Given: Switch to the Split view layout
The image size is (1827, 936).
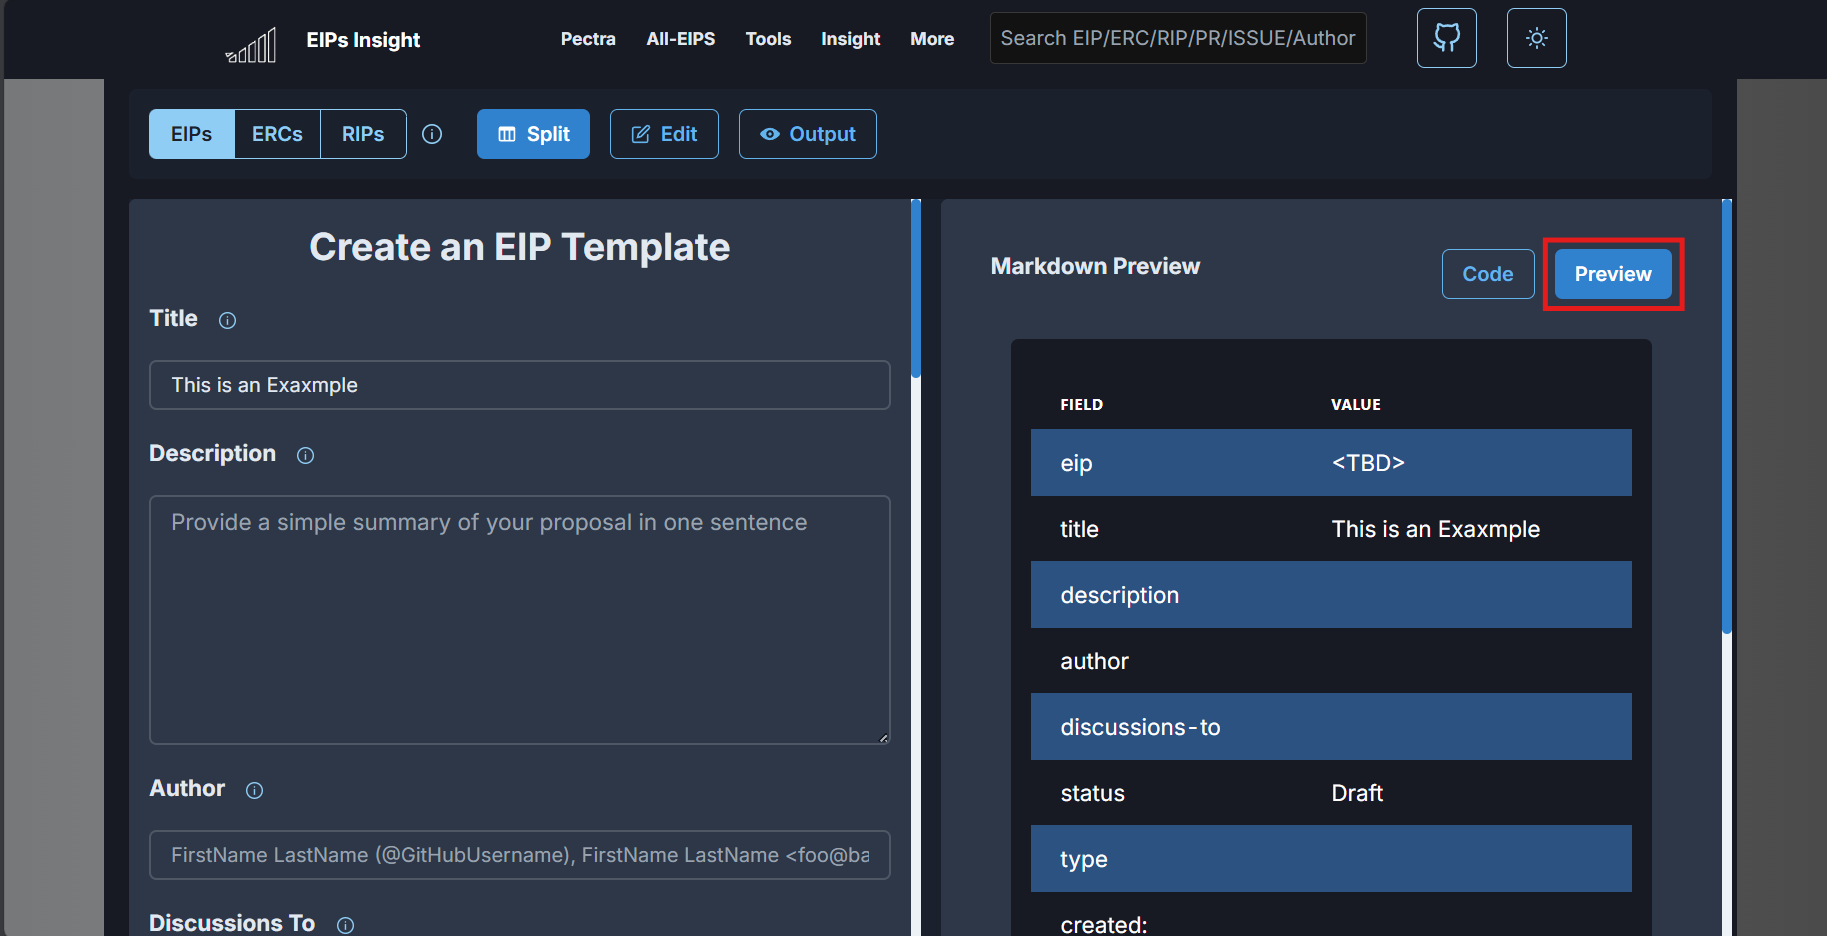Looking at the screenshot, I should point(533,134).
